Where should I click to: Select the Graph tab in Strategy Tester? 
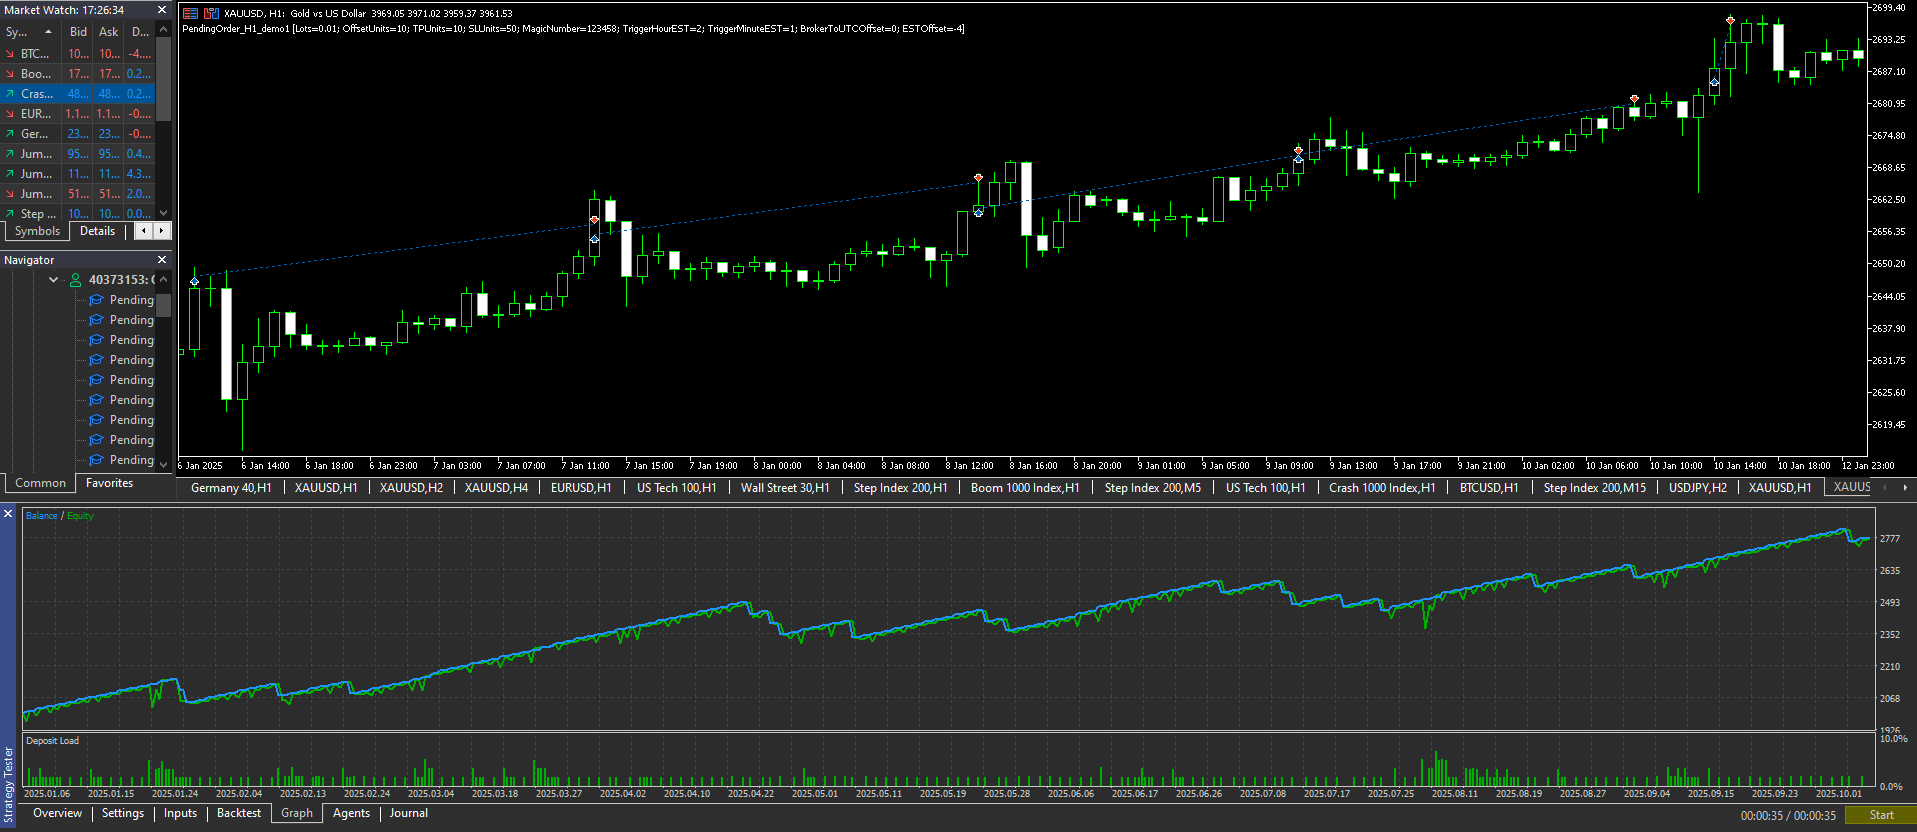tap(297, 813)
